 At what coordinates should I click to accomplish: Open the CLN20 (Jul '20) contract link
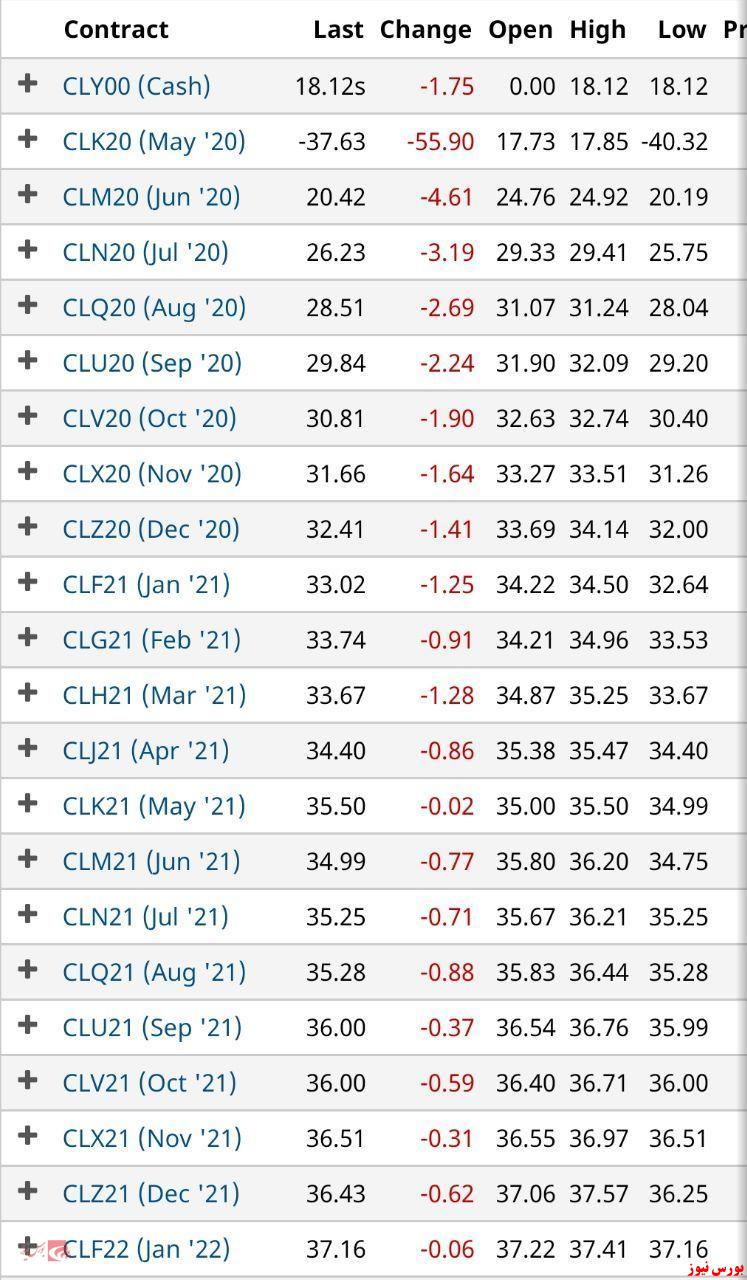tap(146, 252)
